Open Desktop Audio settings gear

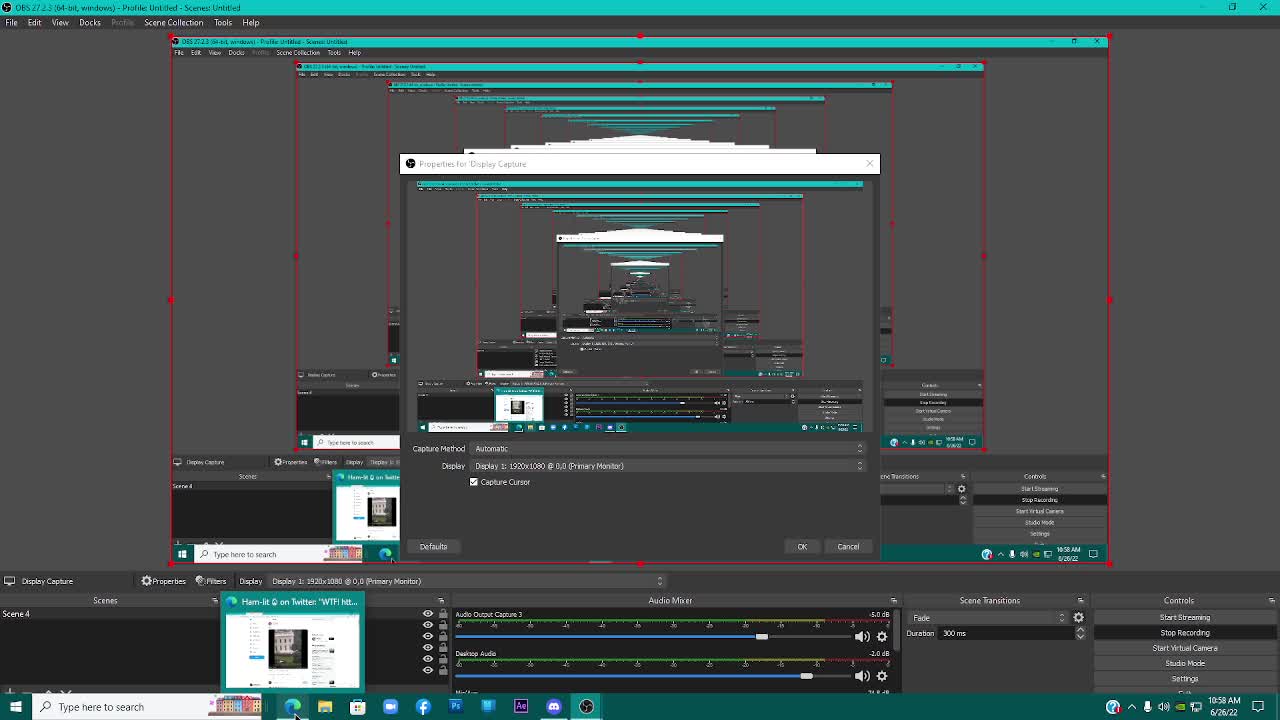click(x=882, y=676)
